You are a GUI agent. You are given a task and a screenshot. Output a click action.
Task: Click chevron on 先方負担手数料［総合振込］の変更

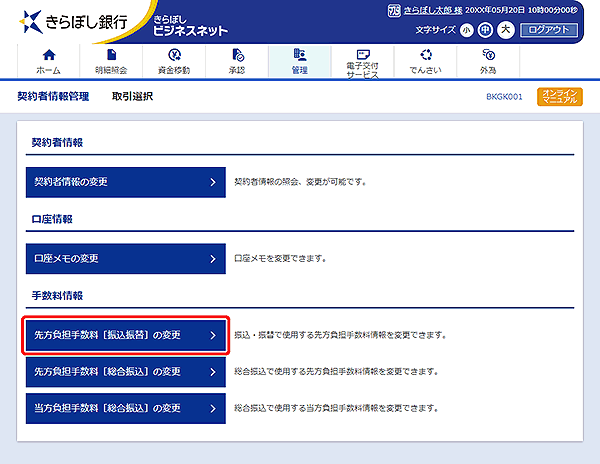coord(213,371)
